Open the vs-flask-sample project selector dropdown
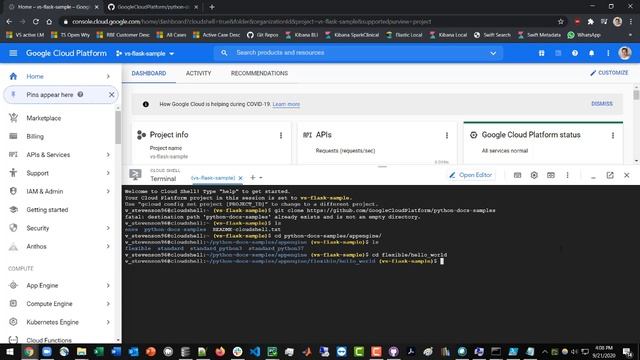Image resolution: width=640 pixels, height=360 pixels. pyautogui.click(x=145, y=53)
